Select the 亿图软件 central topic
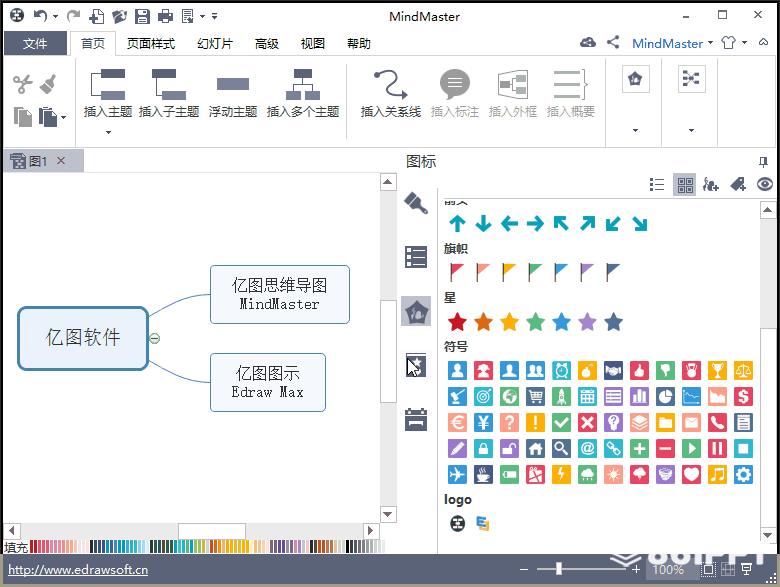Viewport: 780px width, 587px height. (x=83, y=338)
